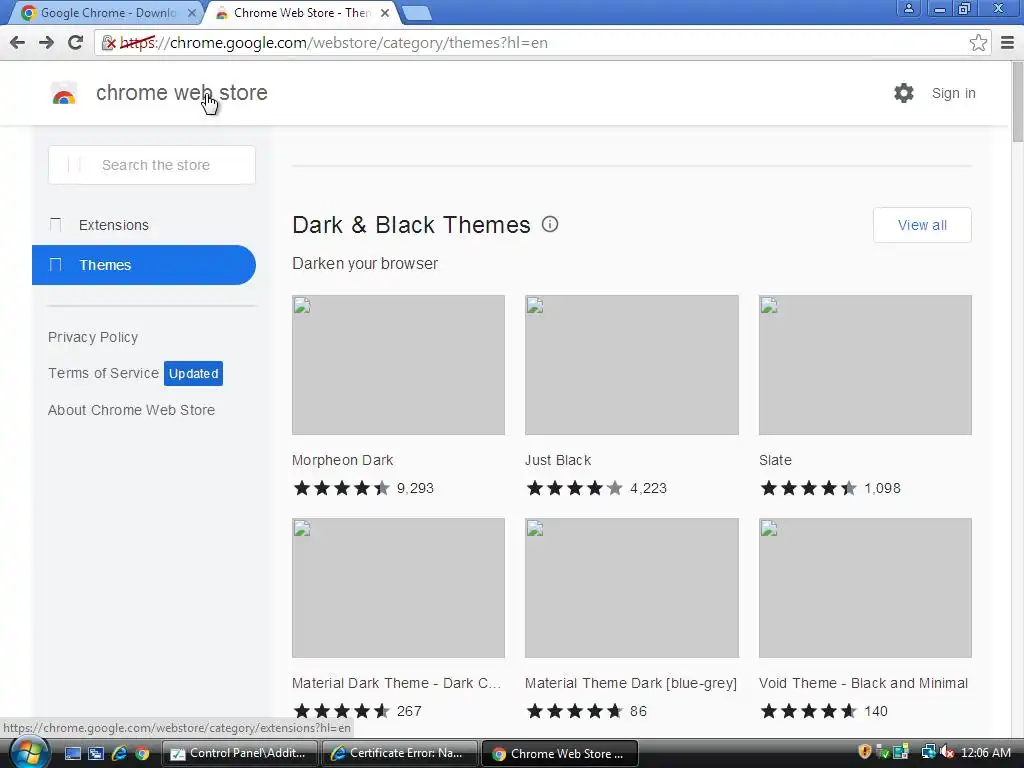The image size is (1024, 768).
Task: Click the Just Black title text
Action: [x=558, y=460]
